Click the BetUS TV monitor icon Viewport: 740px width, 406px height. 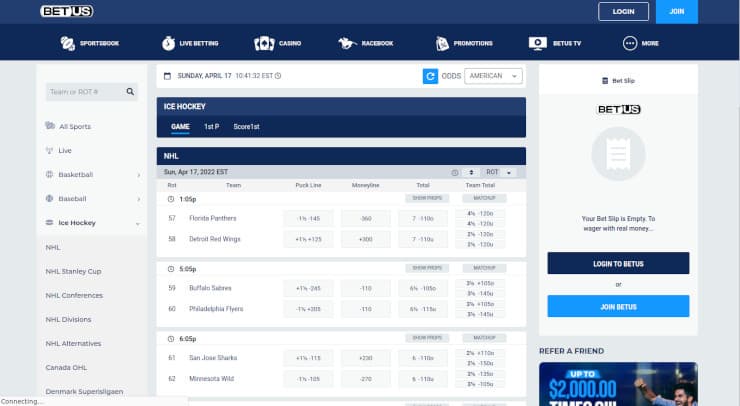coord(538,43)
